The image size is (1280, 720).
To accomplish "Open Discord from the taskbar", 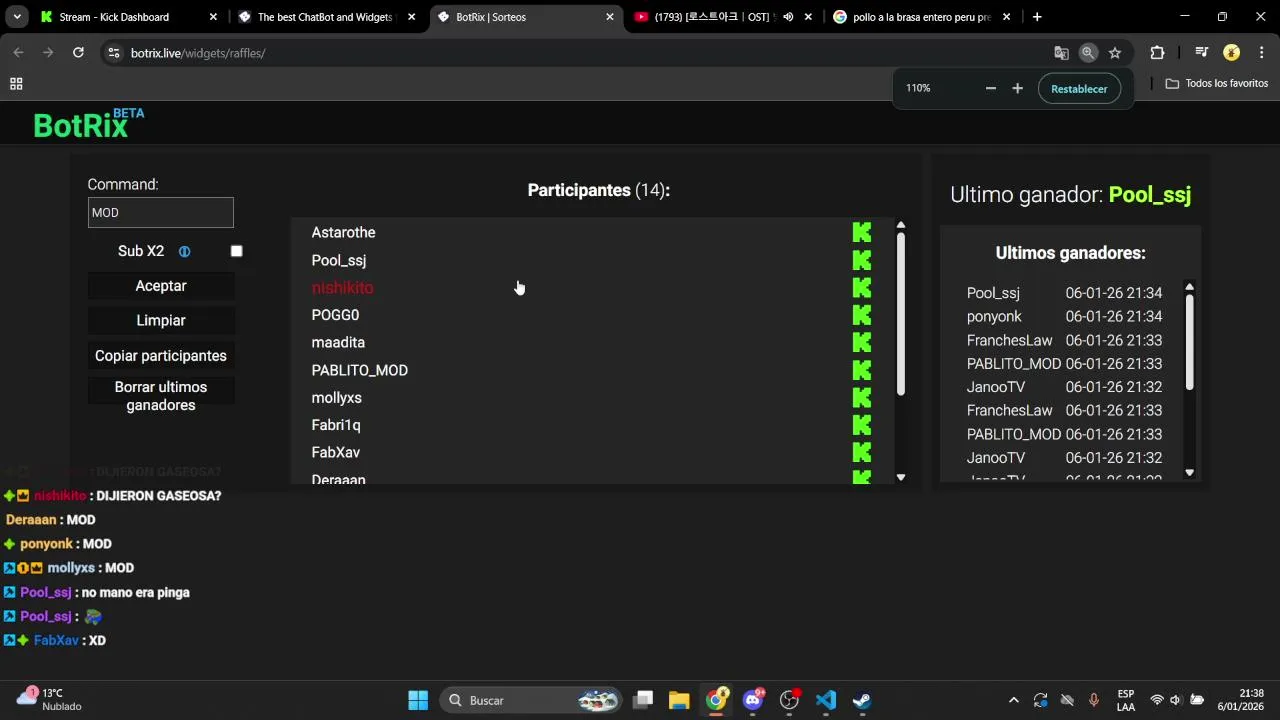I will point(753,700).
